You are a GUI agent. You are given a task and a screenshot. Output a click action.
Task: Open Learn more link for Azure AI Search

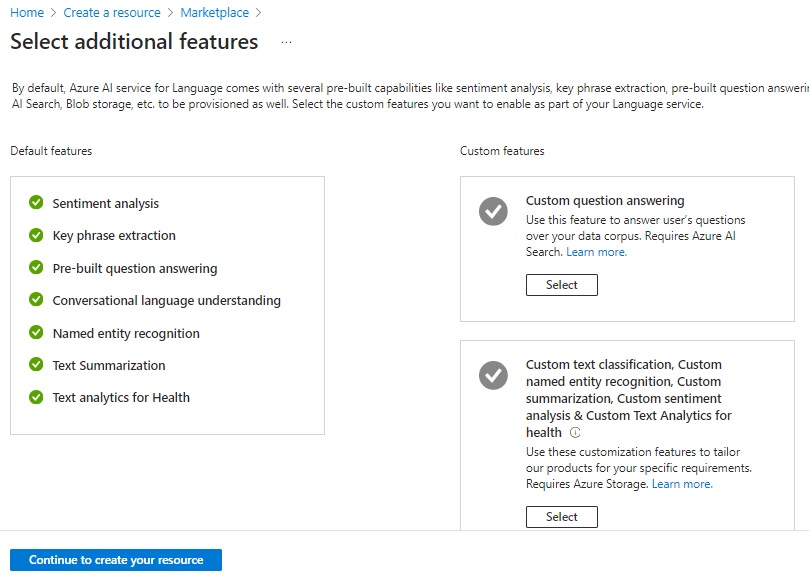coord(596,252)
